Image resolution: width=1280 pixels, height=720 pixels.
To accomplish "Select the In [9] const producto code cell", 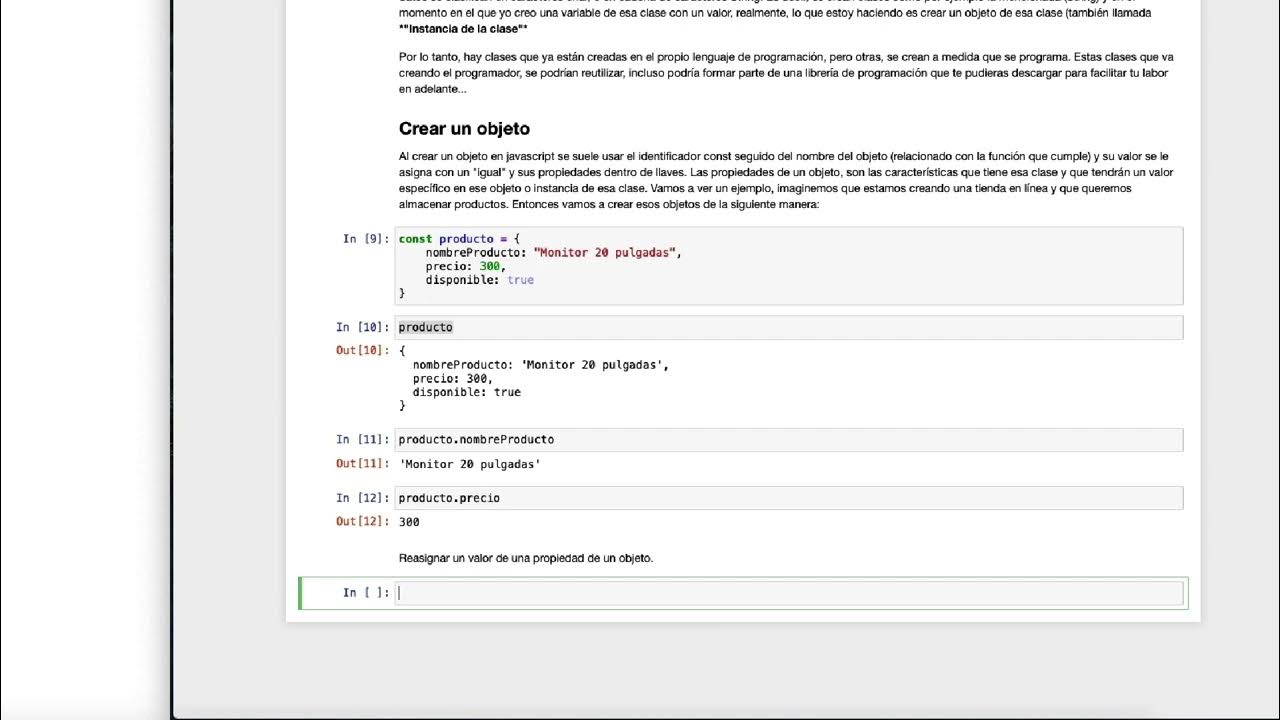I will (x=789, y=265).
